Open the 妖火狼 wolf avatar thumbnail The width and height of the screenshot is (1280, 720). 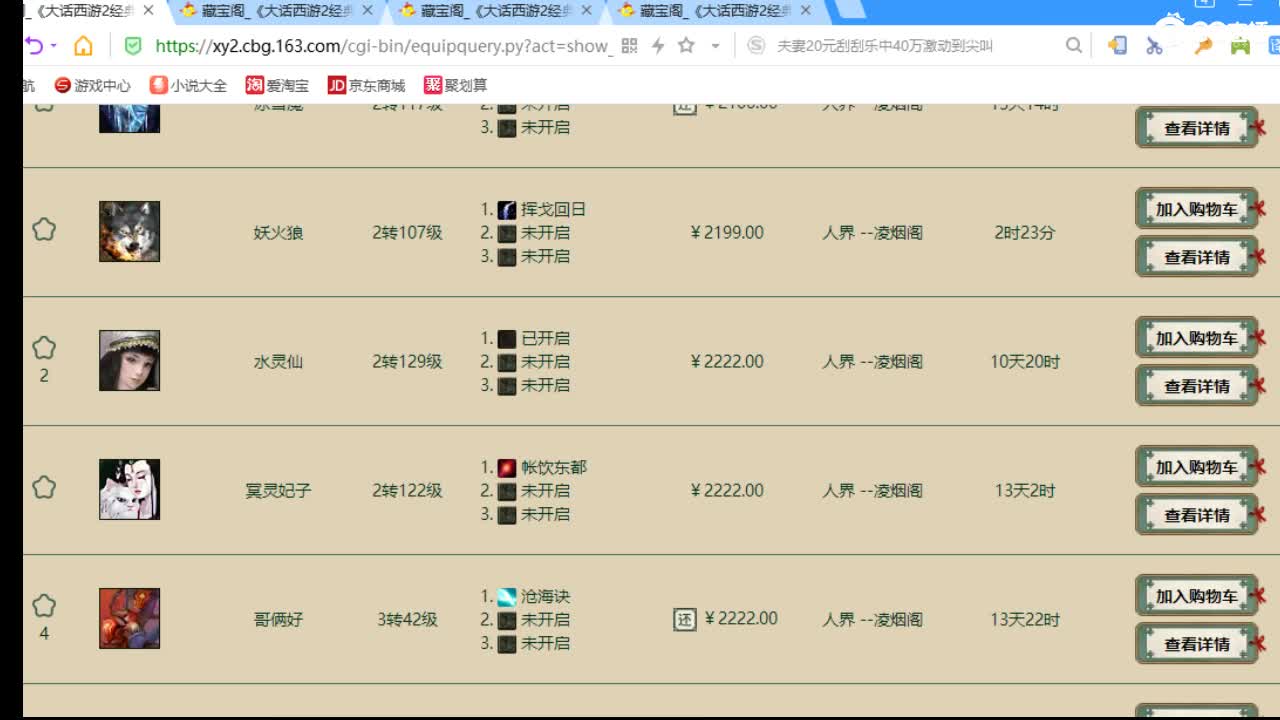pos(129,232)
